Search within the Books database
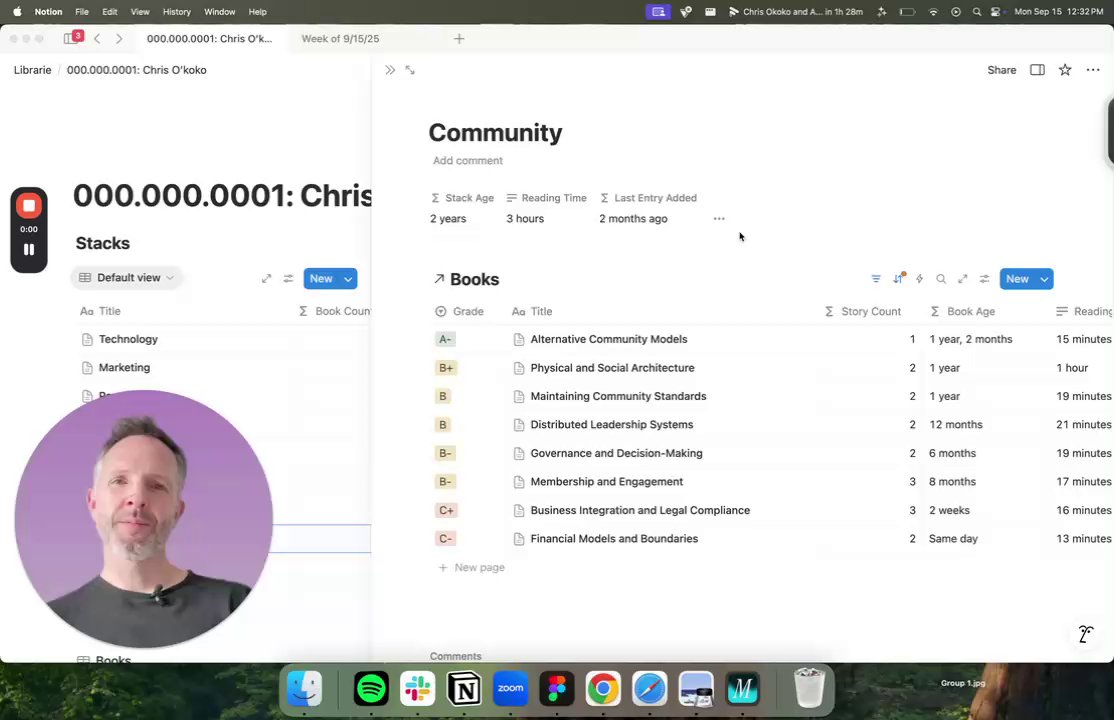Image resolution: width=1114 pixels, height=720 pixels. [941, 279]
